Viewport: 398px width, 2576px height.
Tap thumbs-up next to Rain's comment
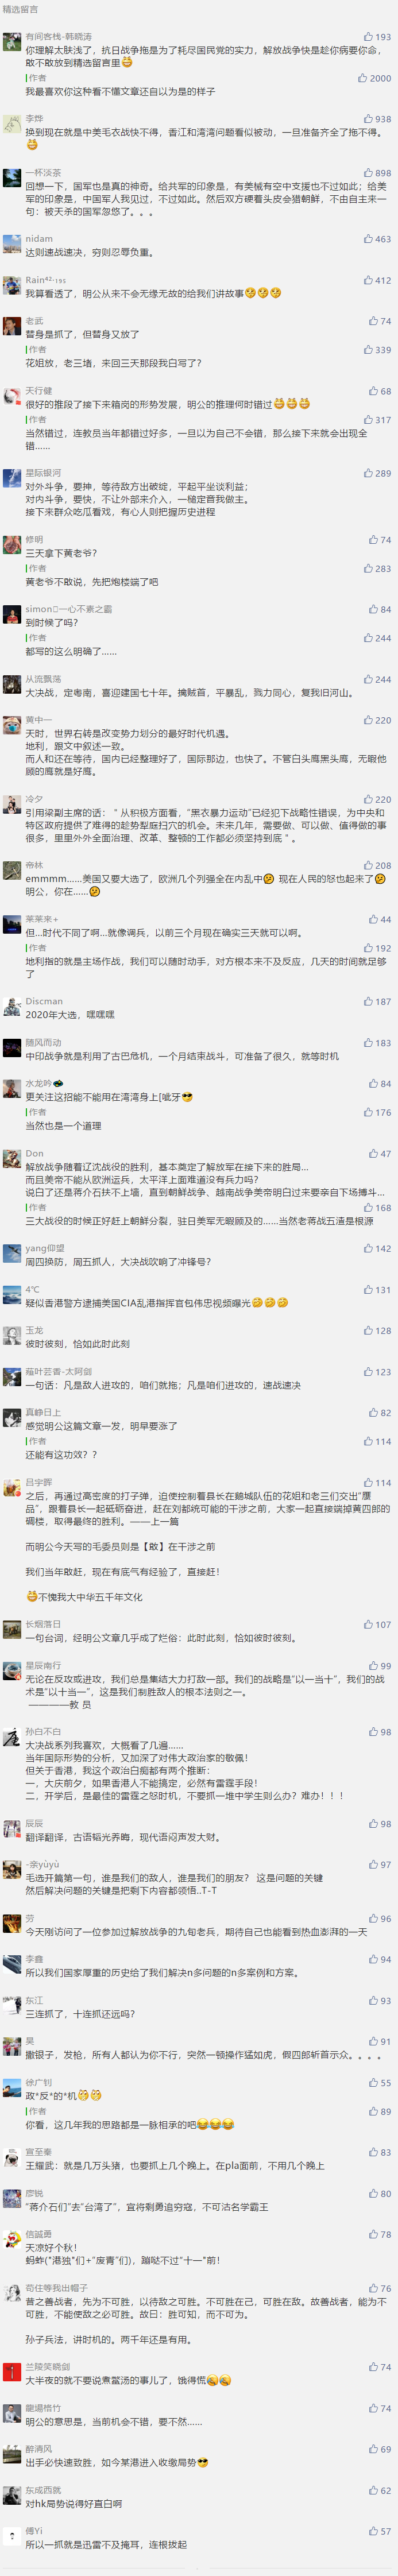pos(368,280)
